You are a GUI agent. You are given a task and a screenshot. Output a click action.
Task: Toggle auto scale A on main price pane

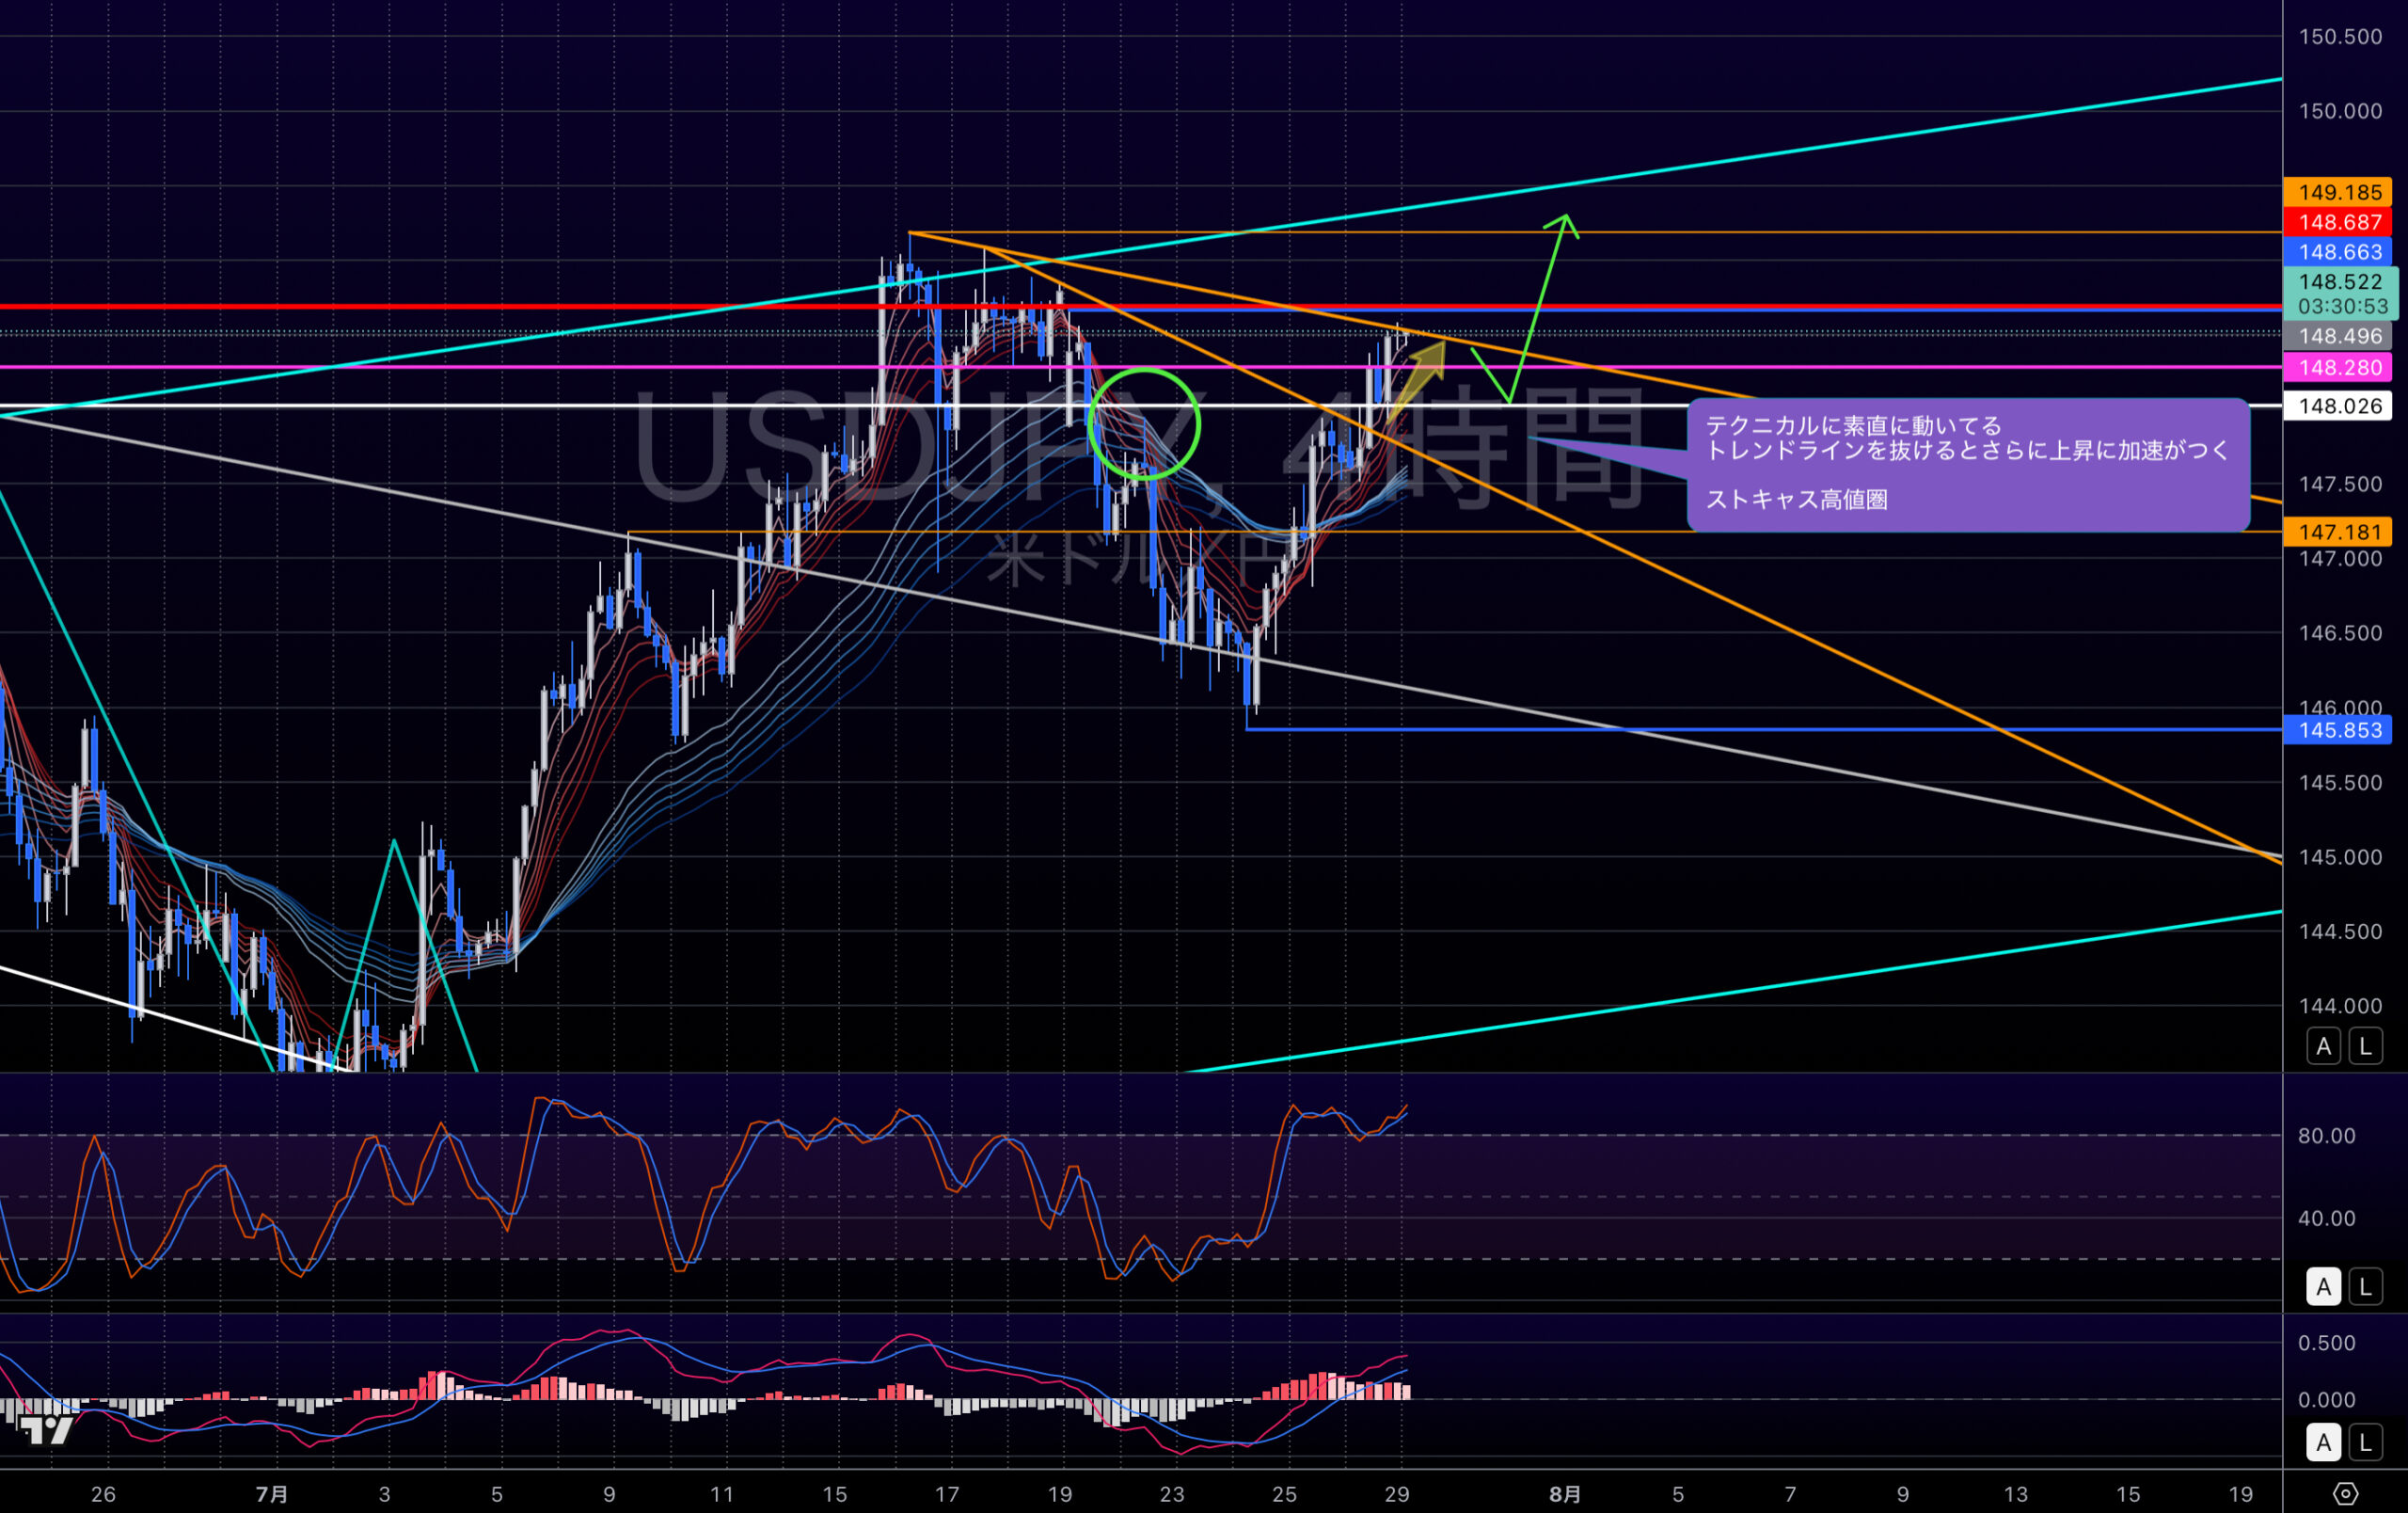tap(2323, 1047)
